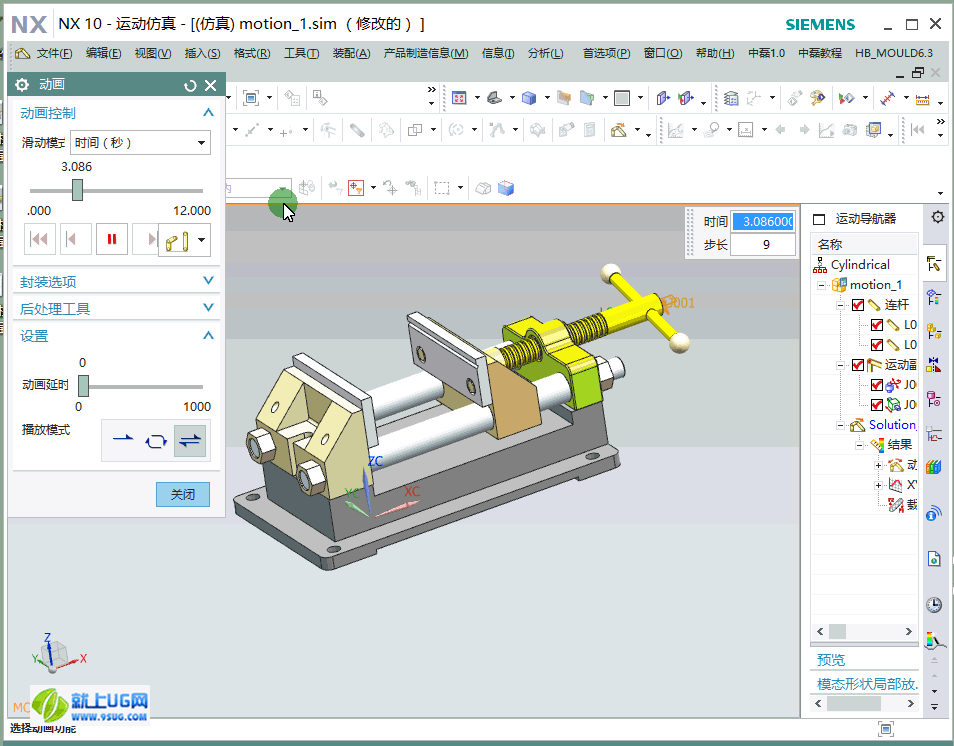This screenshot has height=746, width=954.
Task: Click the 步长 step input field
Action: tap(764, 245)
